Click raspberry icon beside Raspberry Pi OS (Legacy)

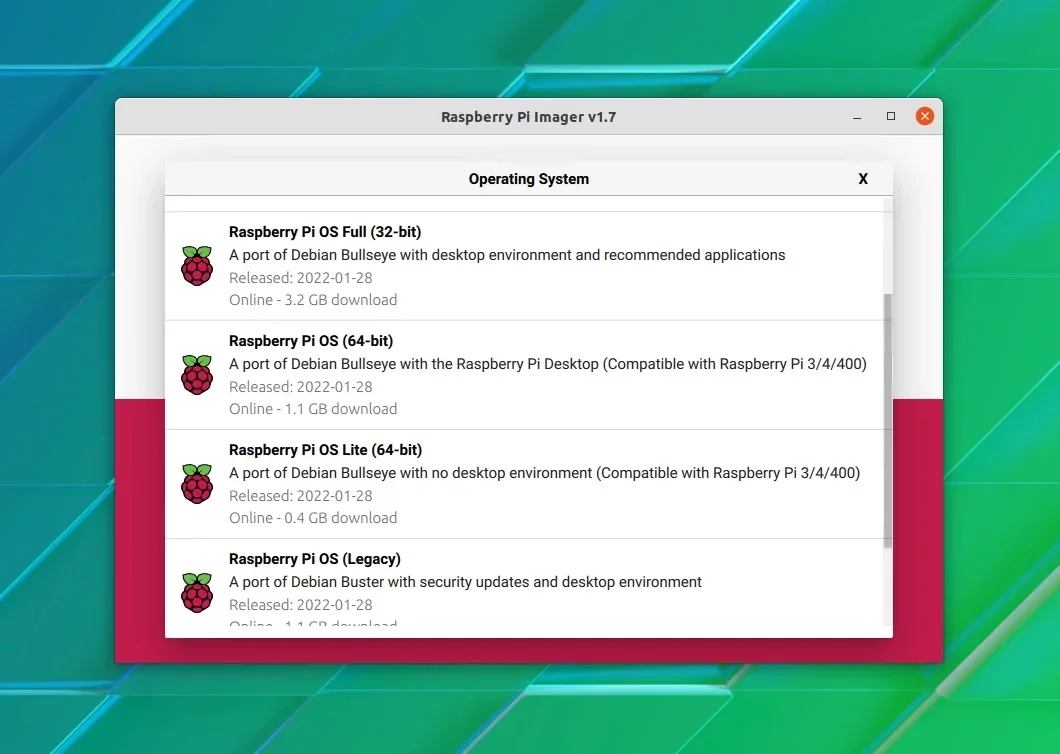click(197, 592)
